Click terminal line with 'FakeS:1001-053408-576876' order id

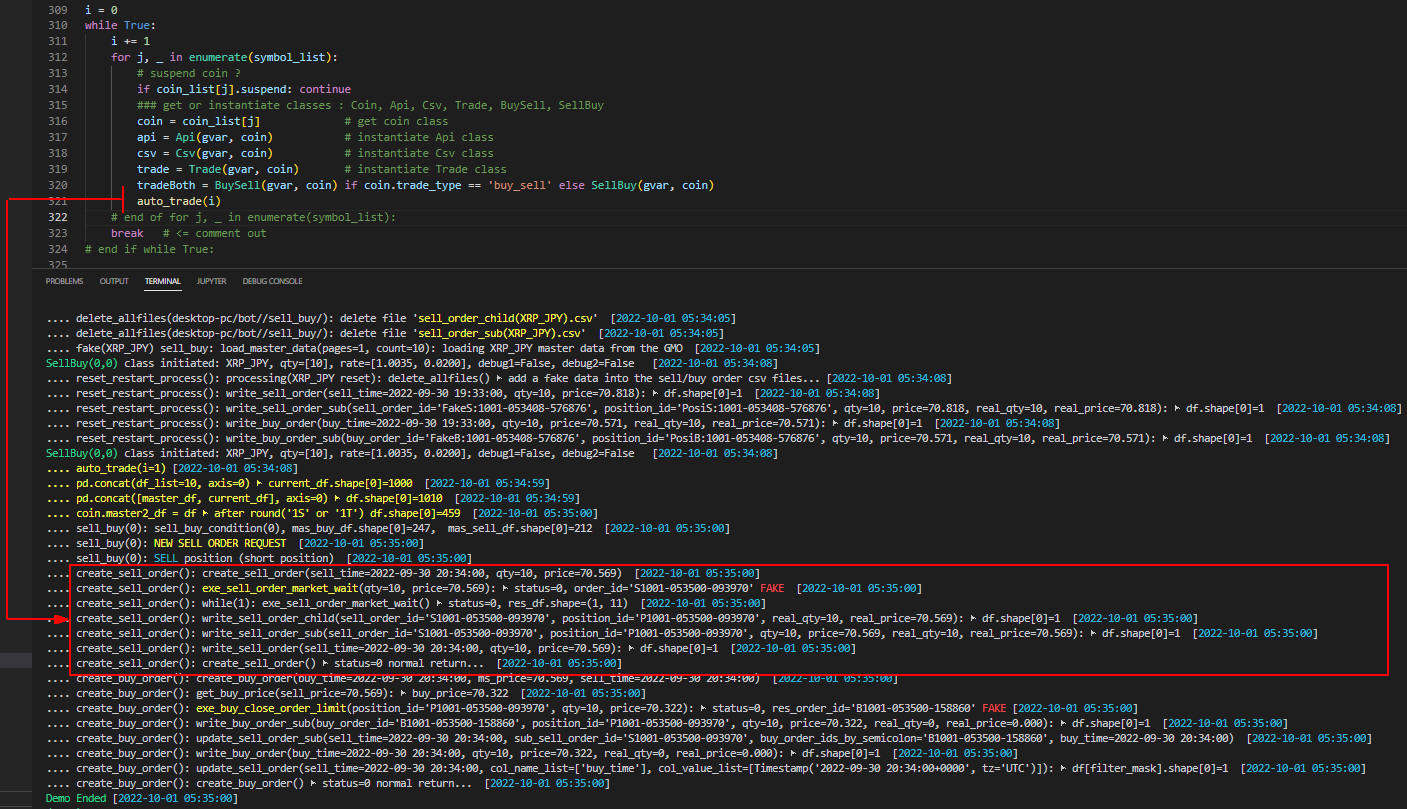pyautogui.click(x=723, y=408)
